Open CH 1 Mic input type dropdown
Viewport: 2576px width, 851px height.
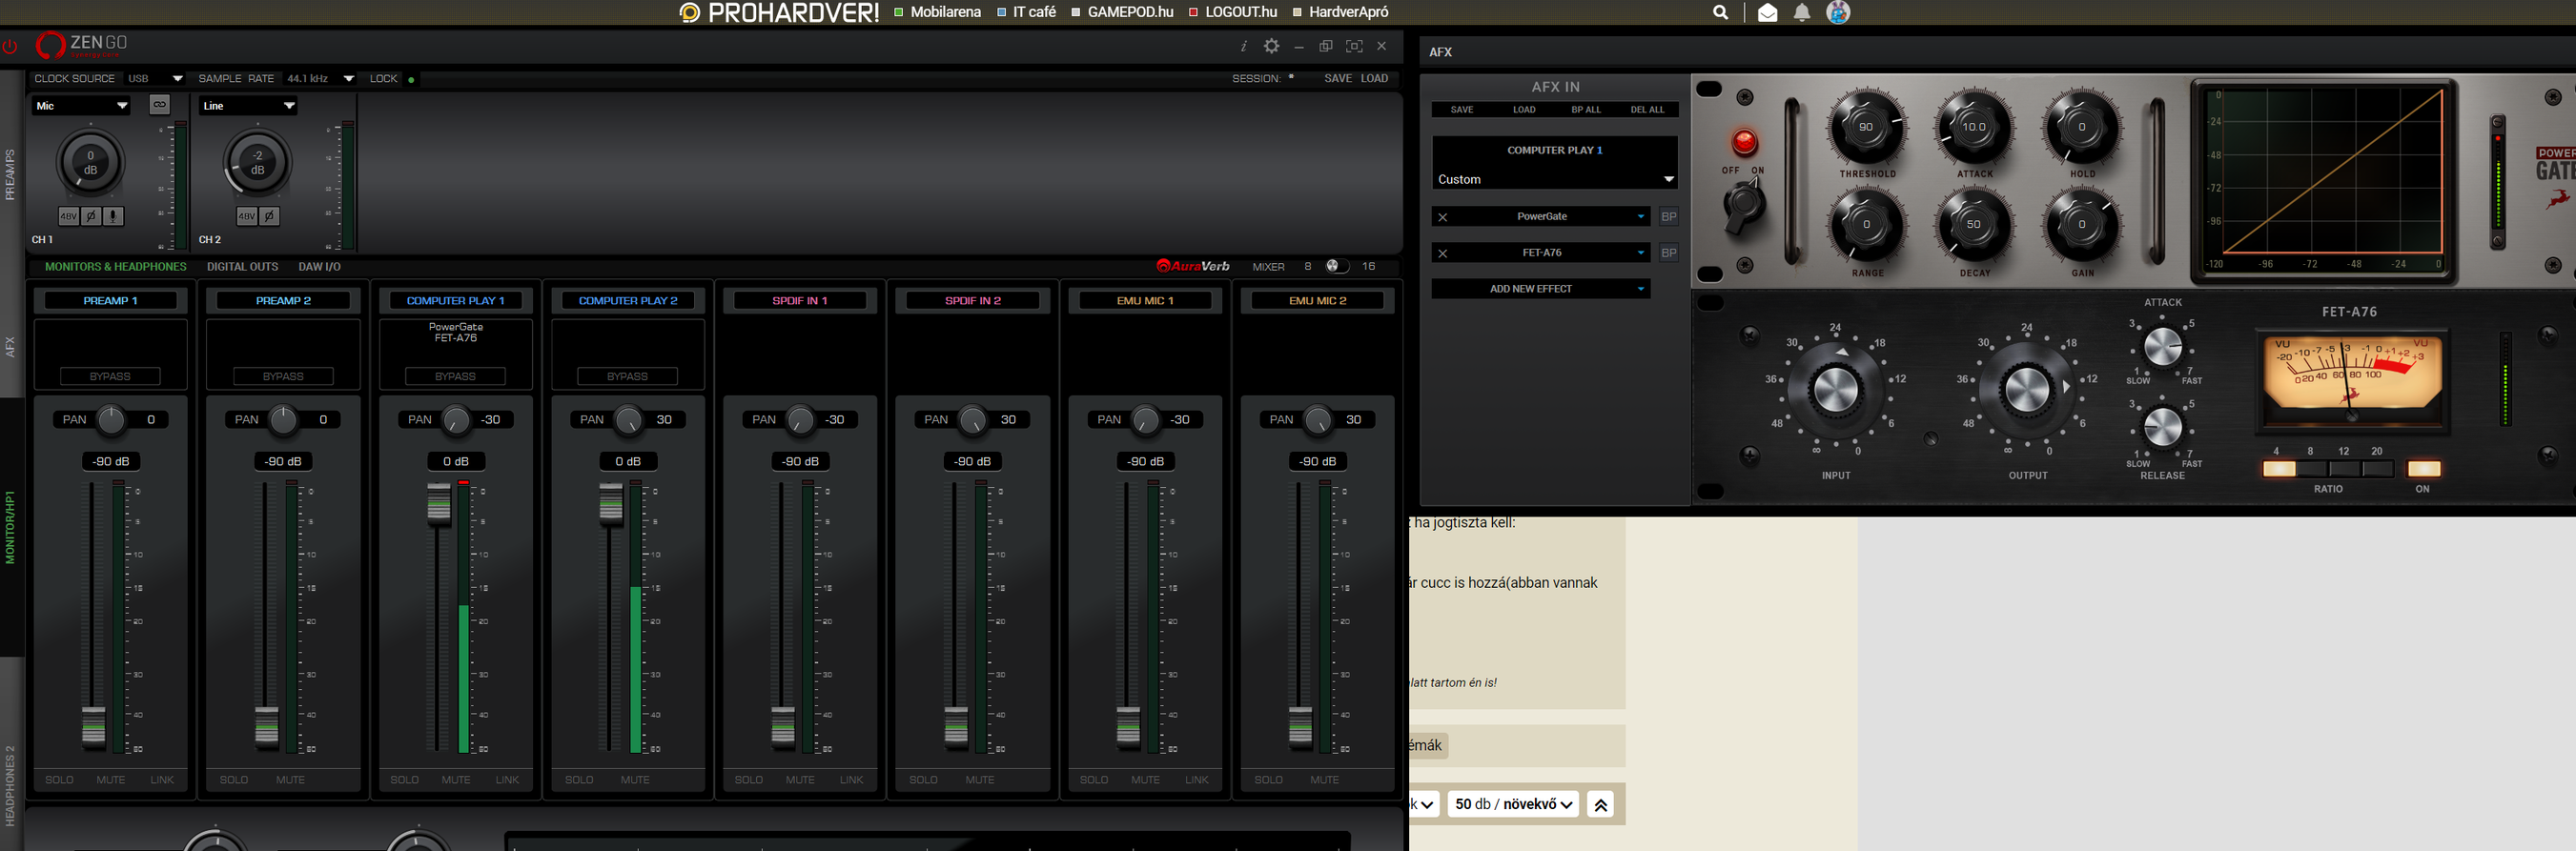pos(81,105)
